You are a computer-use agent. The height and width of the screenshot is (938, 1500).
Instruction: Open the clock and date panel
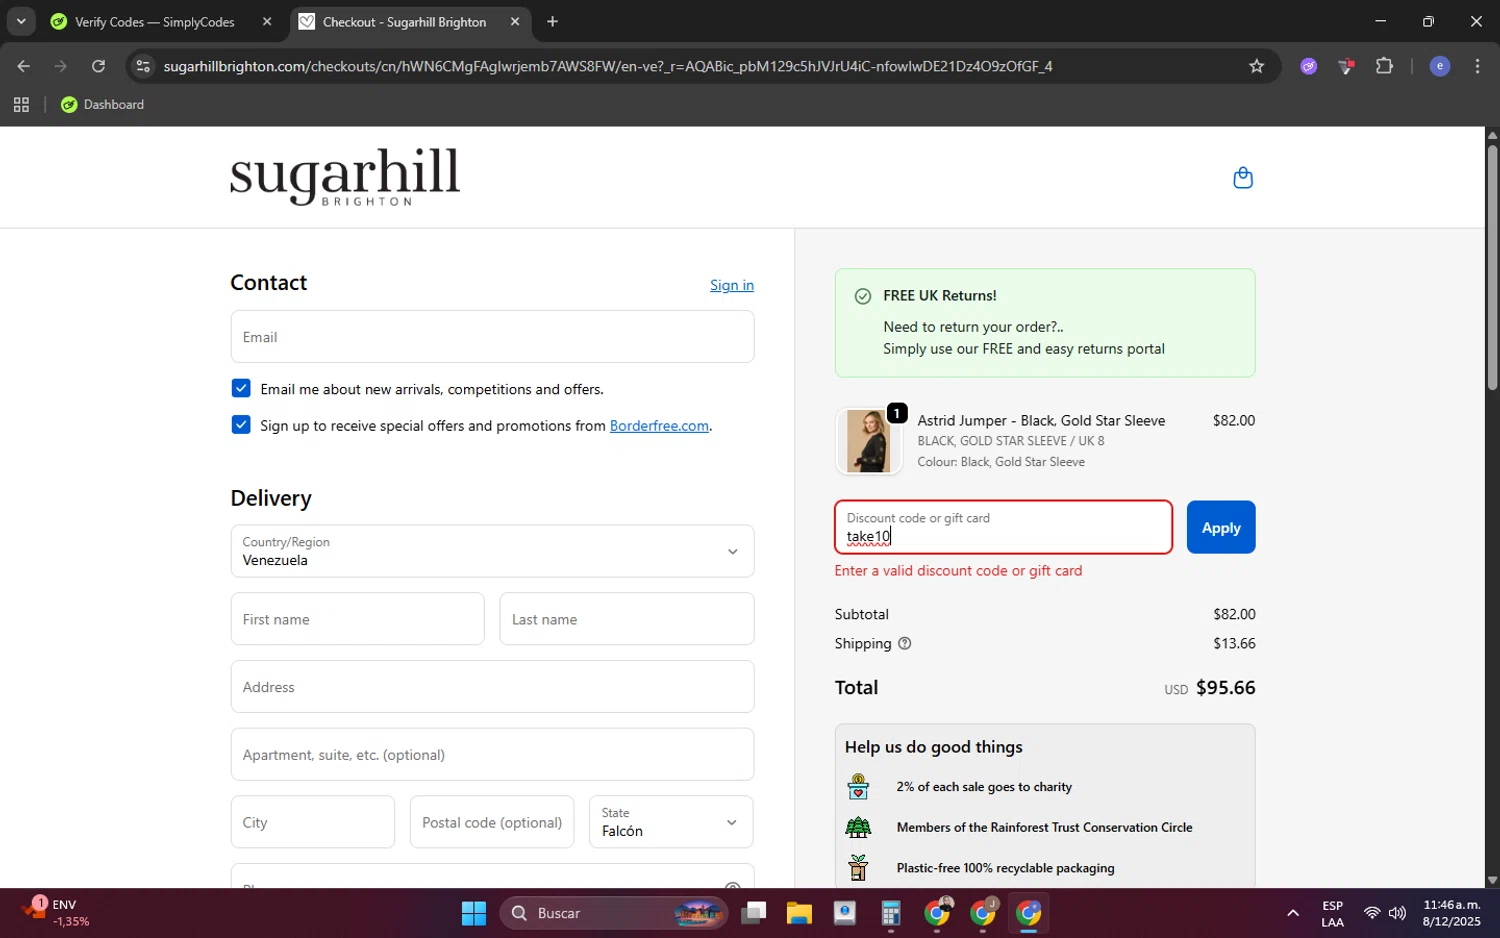1451,913
